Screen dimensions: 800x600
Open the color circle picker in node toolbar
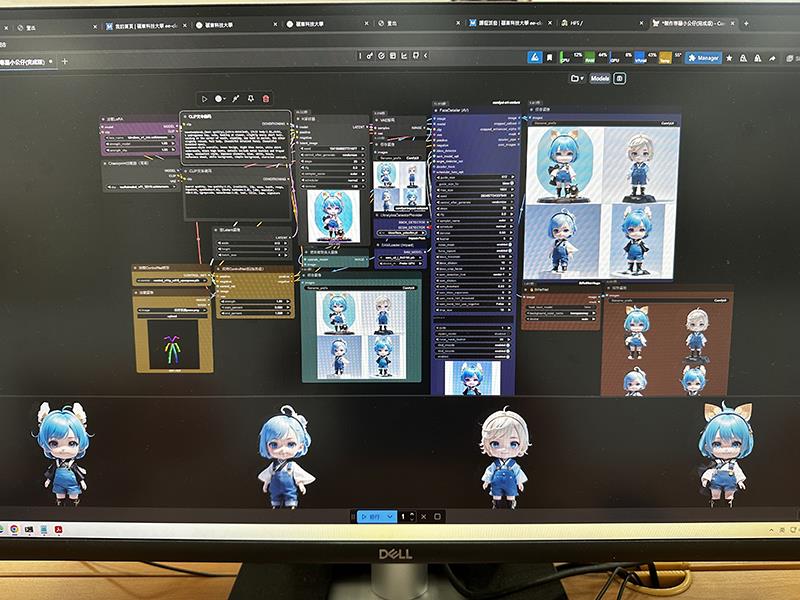221,99
